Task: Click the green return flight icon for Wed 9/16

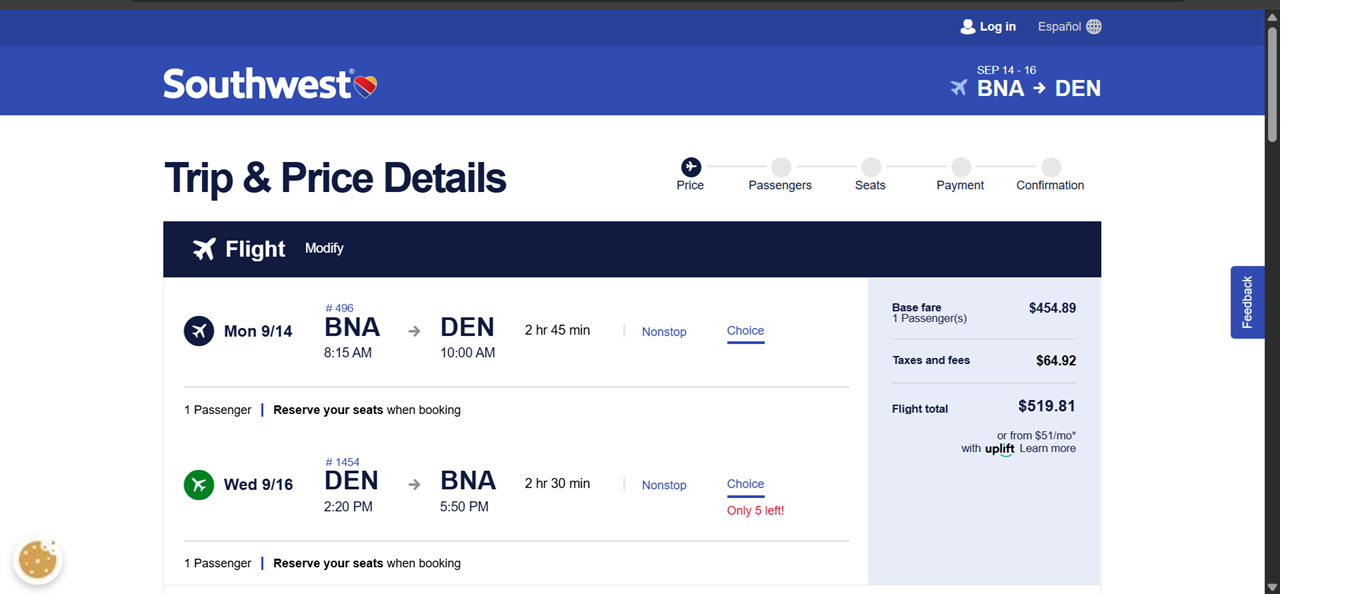Action: [x=199, y=485]
